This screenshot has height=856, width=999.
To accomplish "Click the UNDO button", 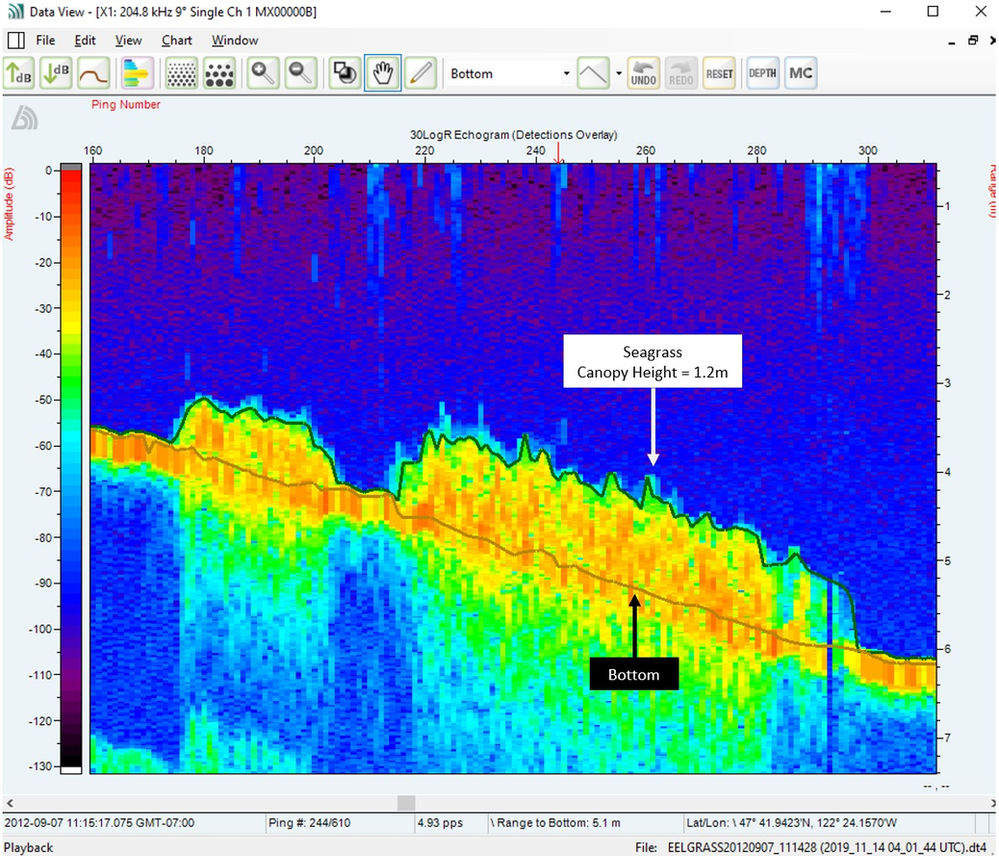I will (643, 72).
